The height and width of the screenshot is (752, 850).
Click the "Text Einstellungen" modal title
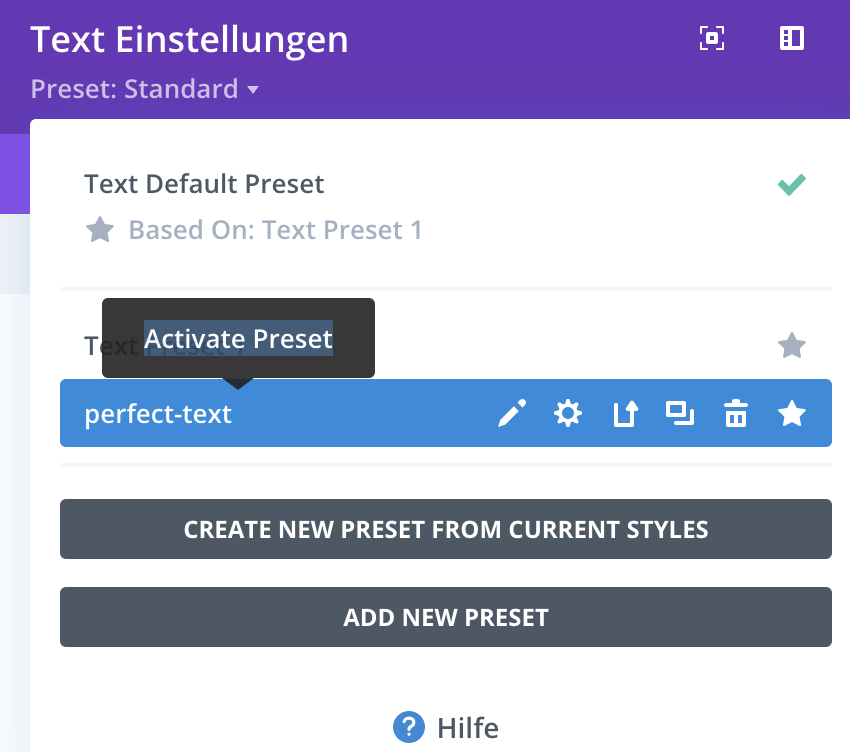click(190, 40)
